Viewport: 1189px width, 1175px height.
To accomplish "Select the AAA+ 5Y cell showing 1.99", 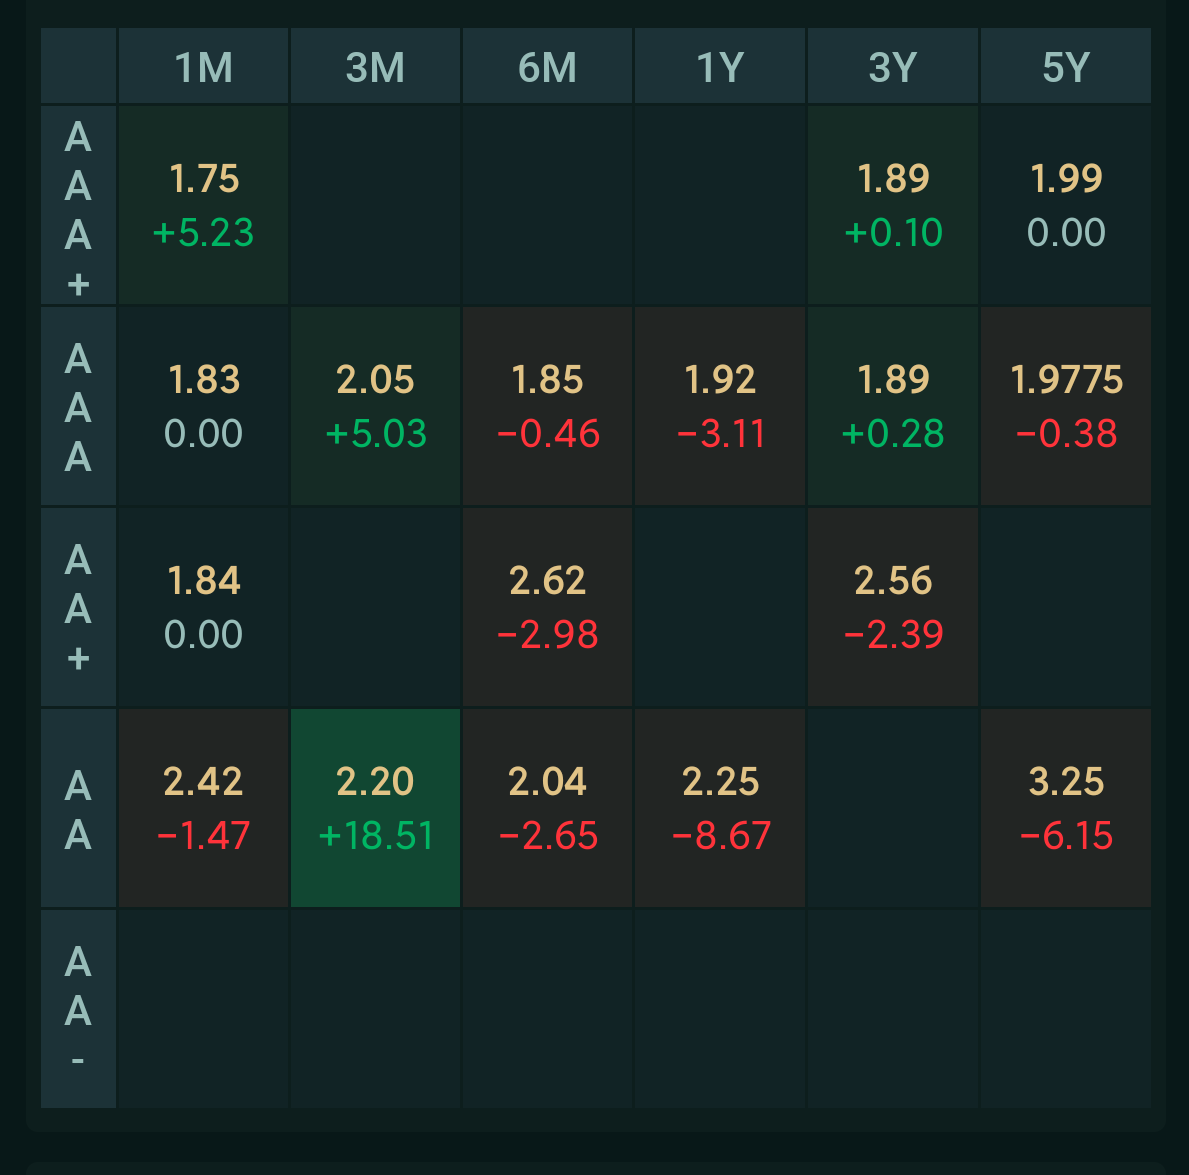I will click(x=1066, y=205).
